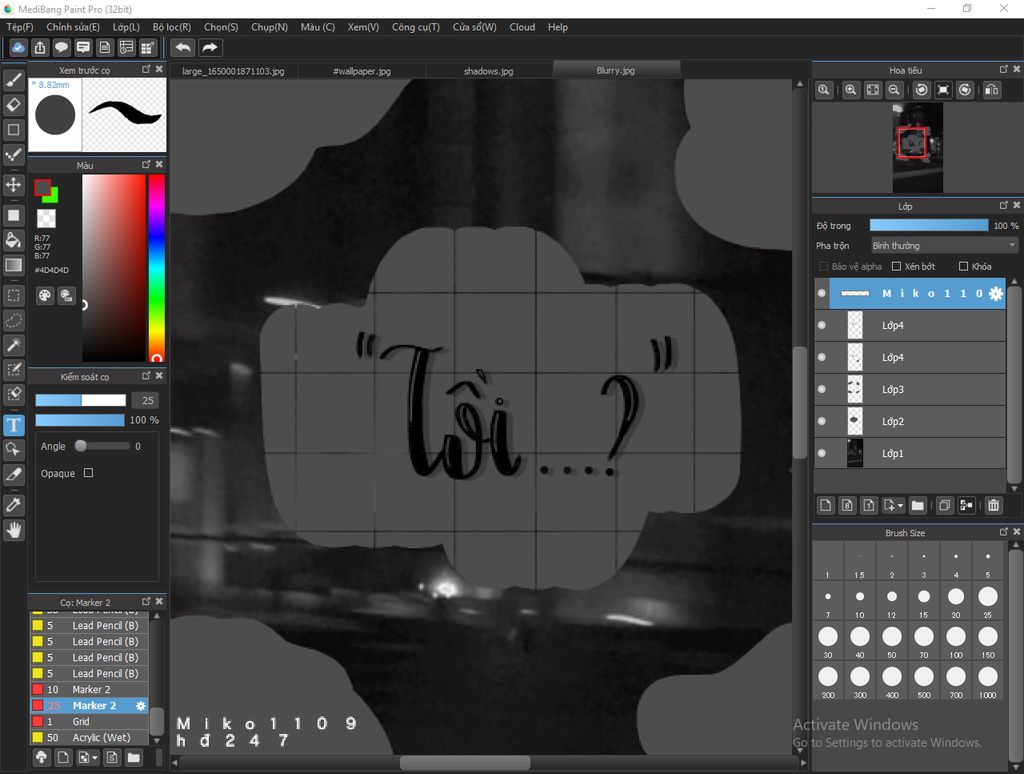
Task: Download cloud brush icon below brush list
Action: 41,757
